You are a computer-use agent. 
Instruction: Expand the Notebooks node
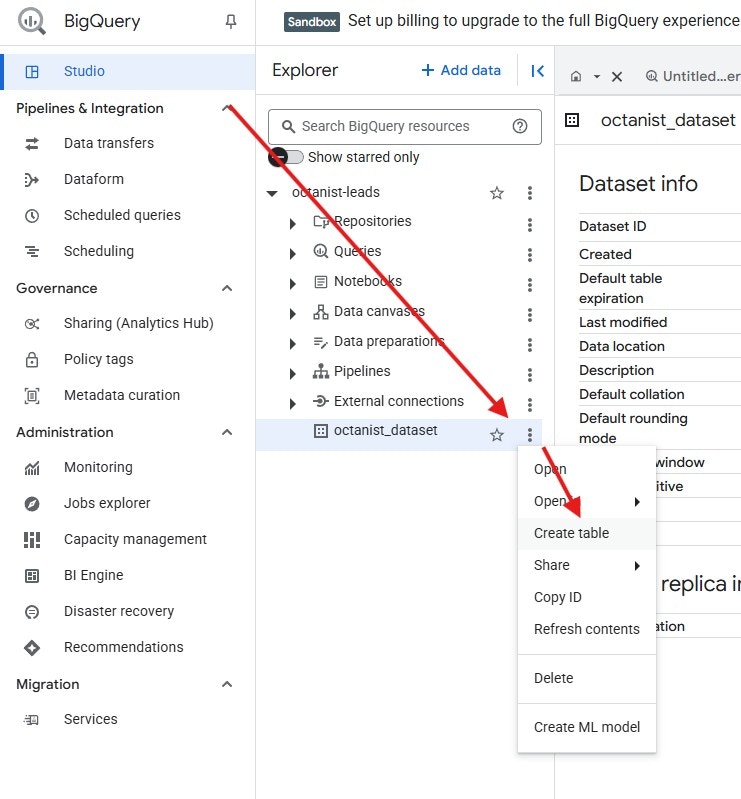click(x=293, y=284)
